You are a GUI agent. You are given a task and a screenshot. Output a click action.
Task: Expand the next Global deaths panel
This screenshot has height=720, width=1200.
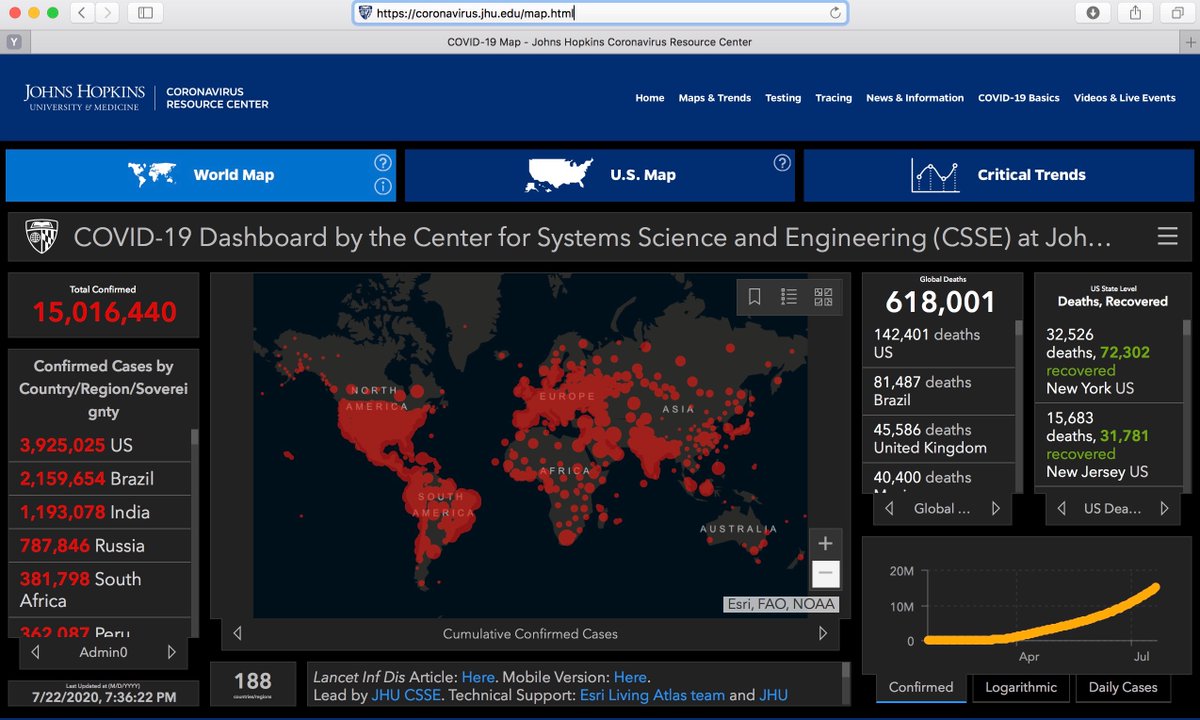[996, 508]
